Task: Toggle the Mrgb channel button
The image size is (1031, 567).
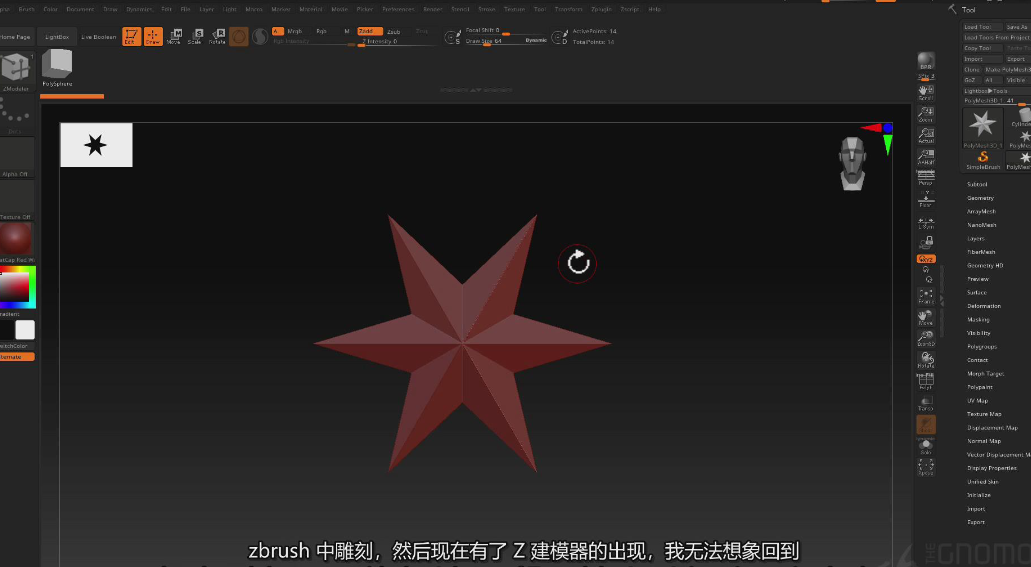Action: (294, 31)
